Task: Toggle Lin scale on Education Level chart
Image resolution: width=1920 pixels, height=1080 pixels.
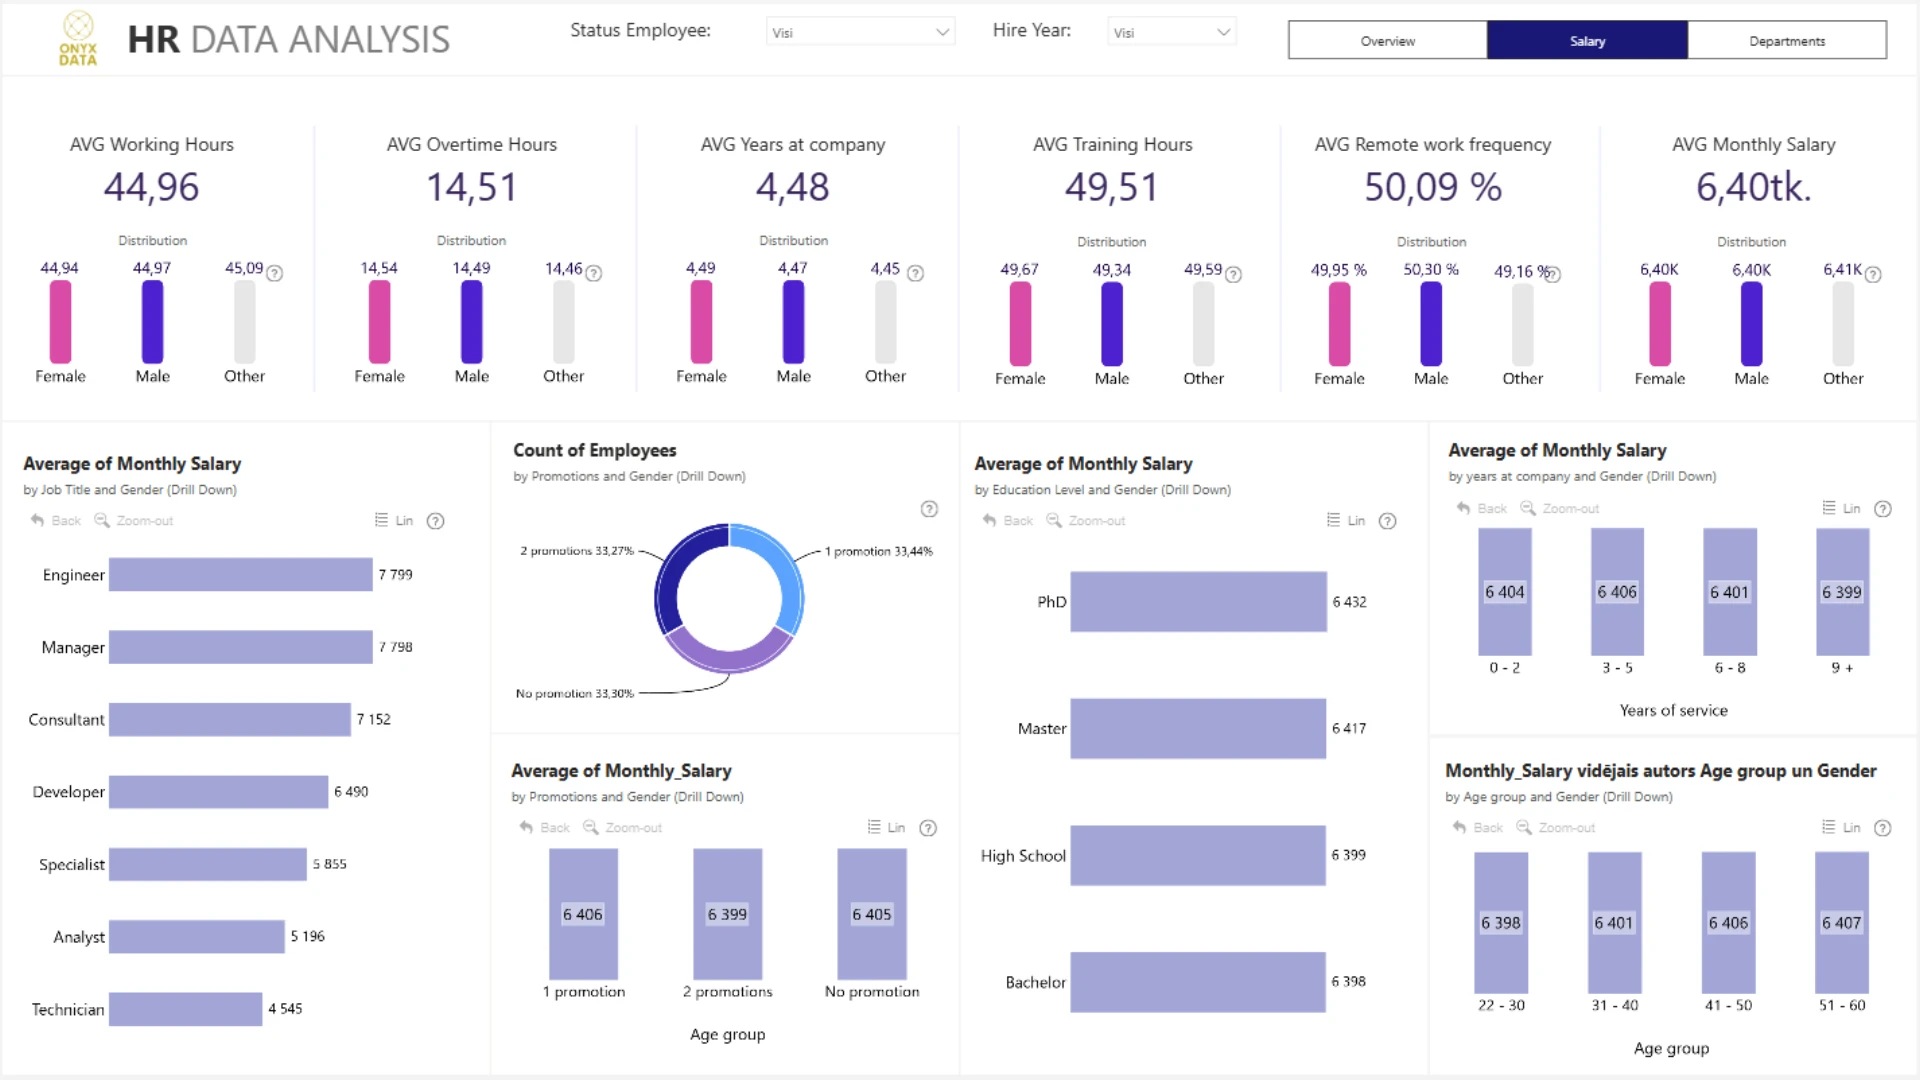Action: point(1346,520)
